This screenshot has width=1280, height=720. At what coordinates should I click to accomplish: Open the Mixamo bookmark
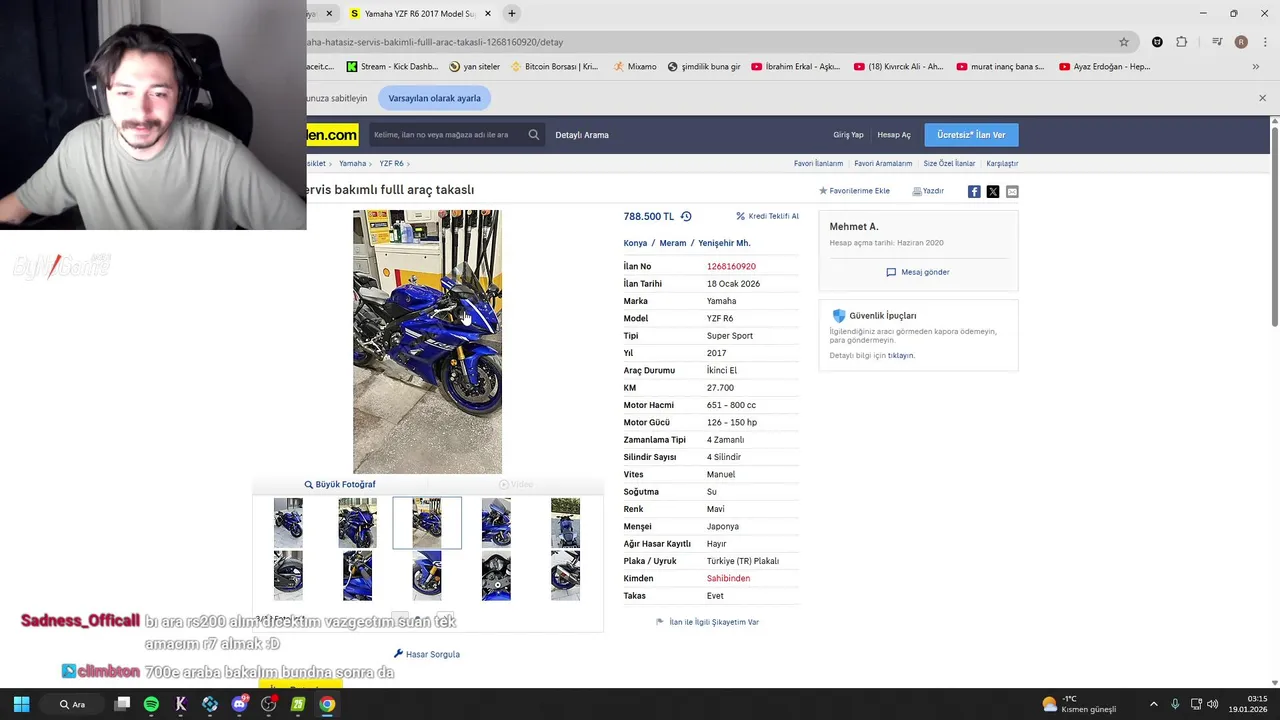(x=635, y=67)
